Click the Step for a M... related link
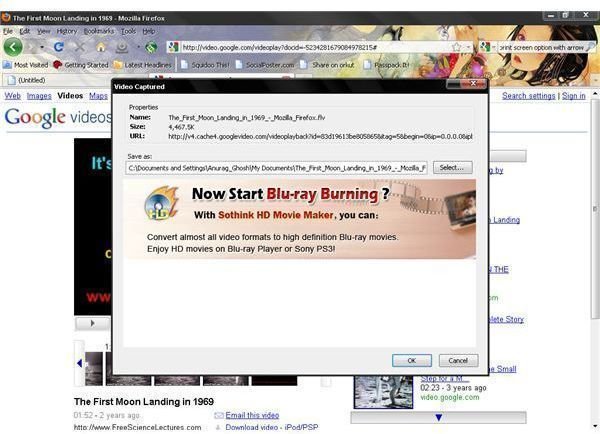The width and height of the screenshot is (600, 434). coord(444,379)
